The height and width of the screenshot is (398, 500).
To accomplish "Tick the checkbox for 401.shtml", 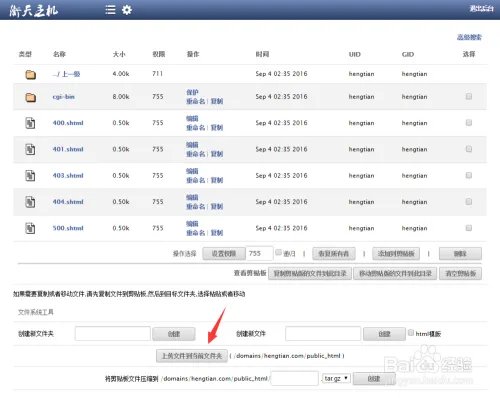I will pos(469,149).
